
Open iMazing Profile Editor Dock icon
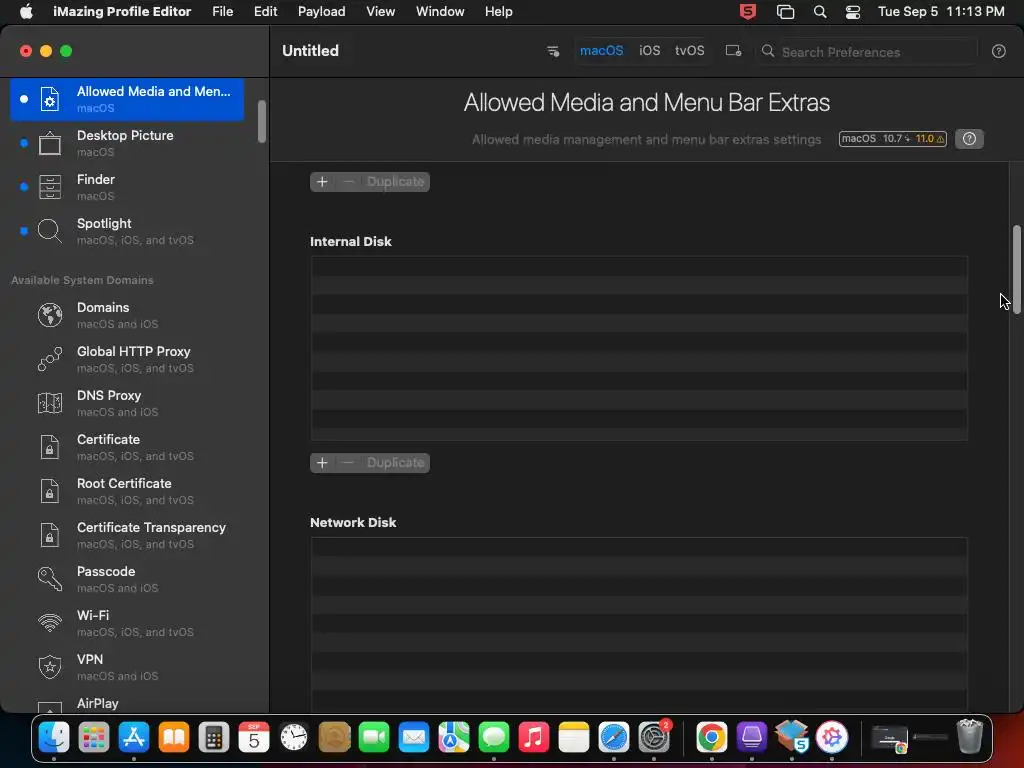(x=831, y=737)
